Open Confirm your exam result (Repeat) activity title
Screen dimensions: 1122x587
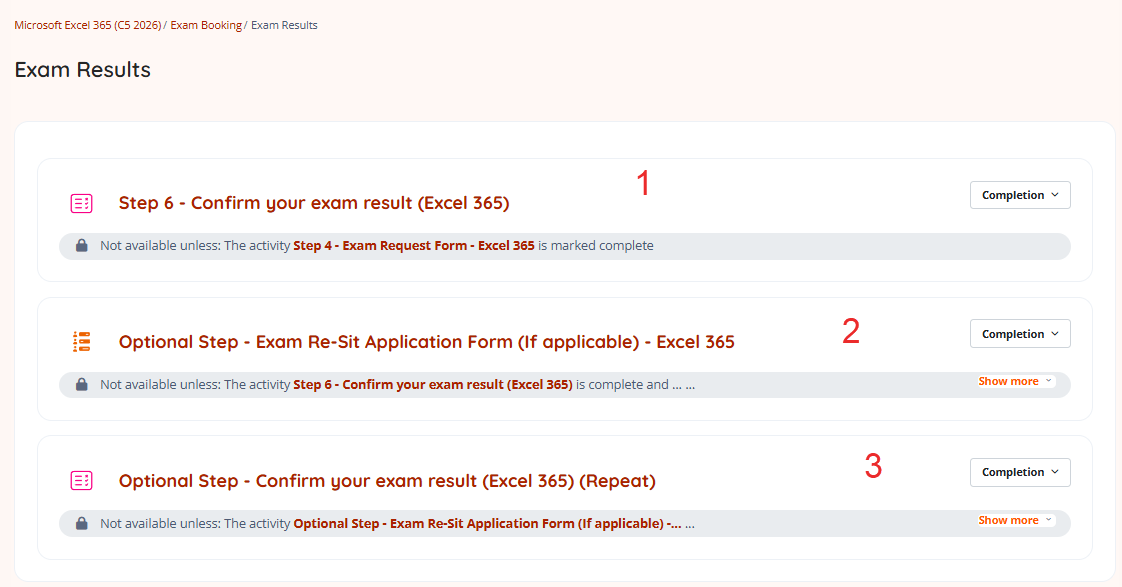coord(387,481)
